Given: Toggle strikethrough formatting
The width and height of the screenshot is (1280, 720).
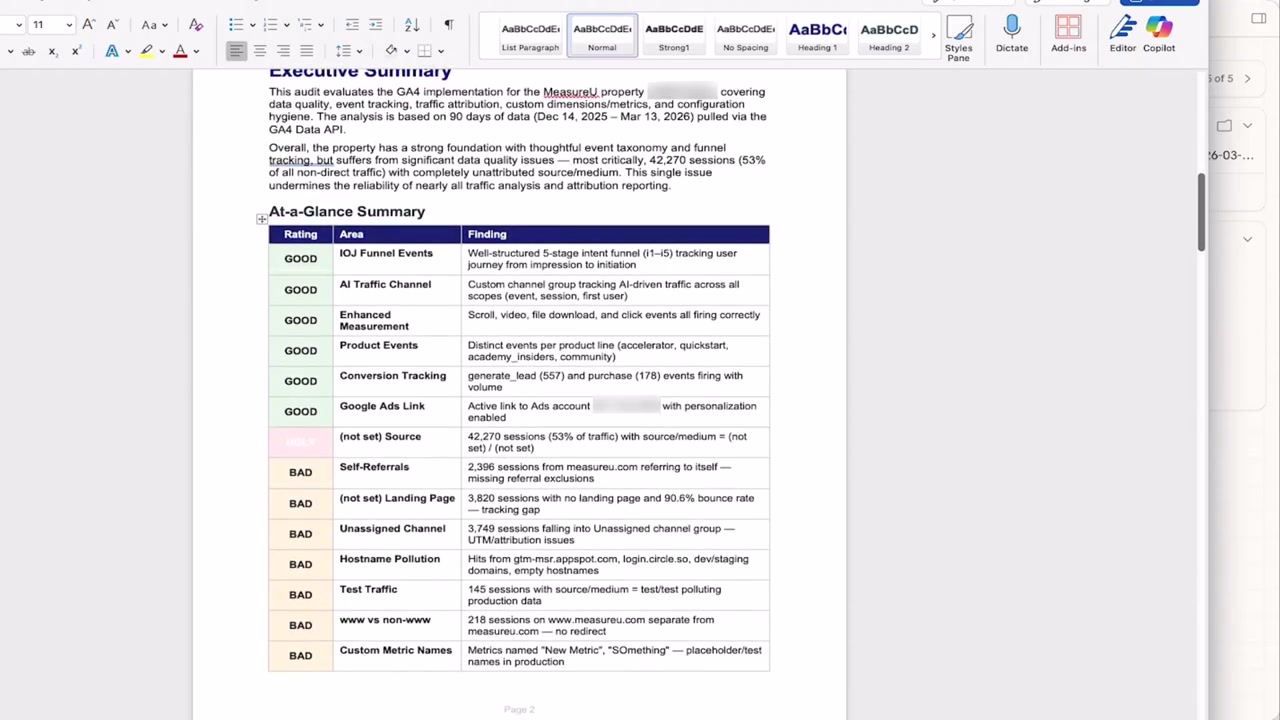Looking at the screenshot, I should tap(29, 50).
